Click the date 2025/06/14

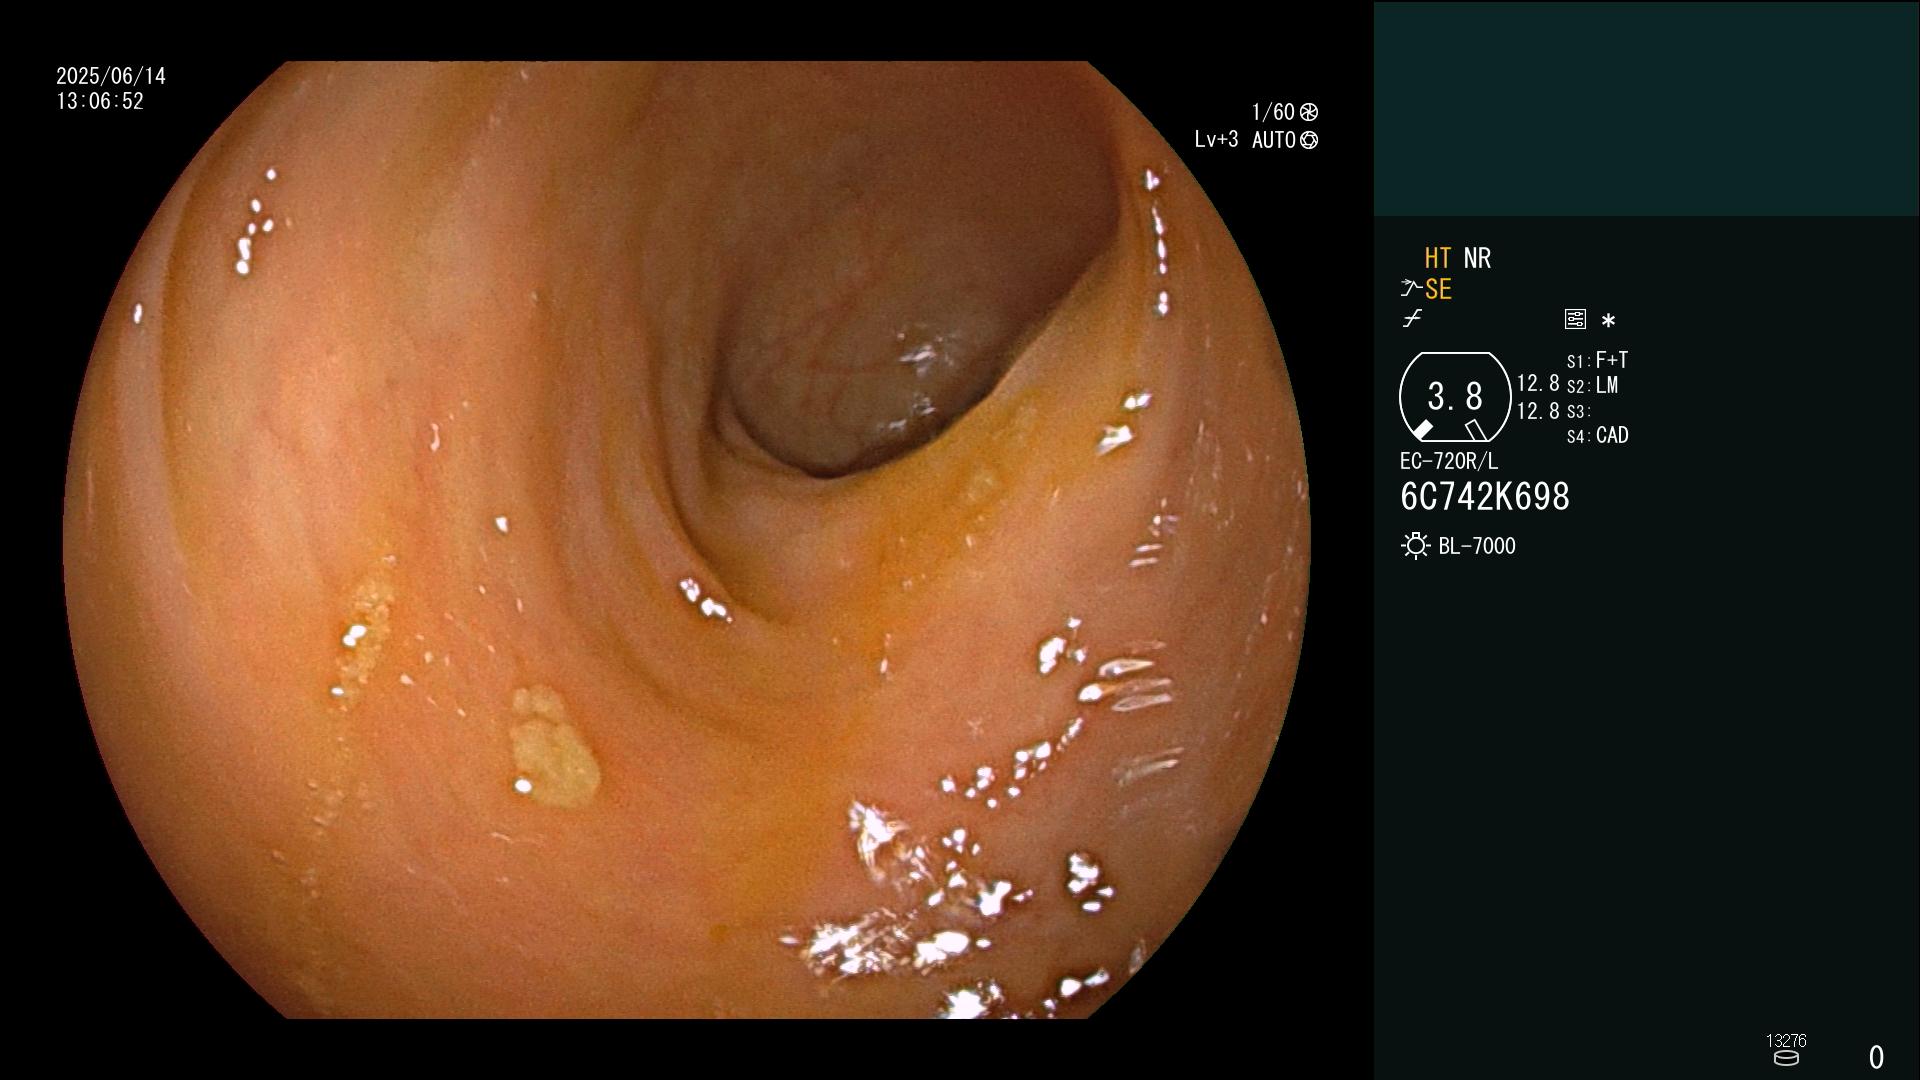(111, 76)
